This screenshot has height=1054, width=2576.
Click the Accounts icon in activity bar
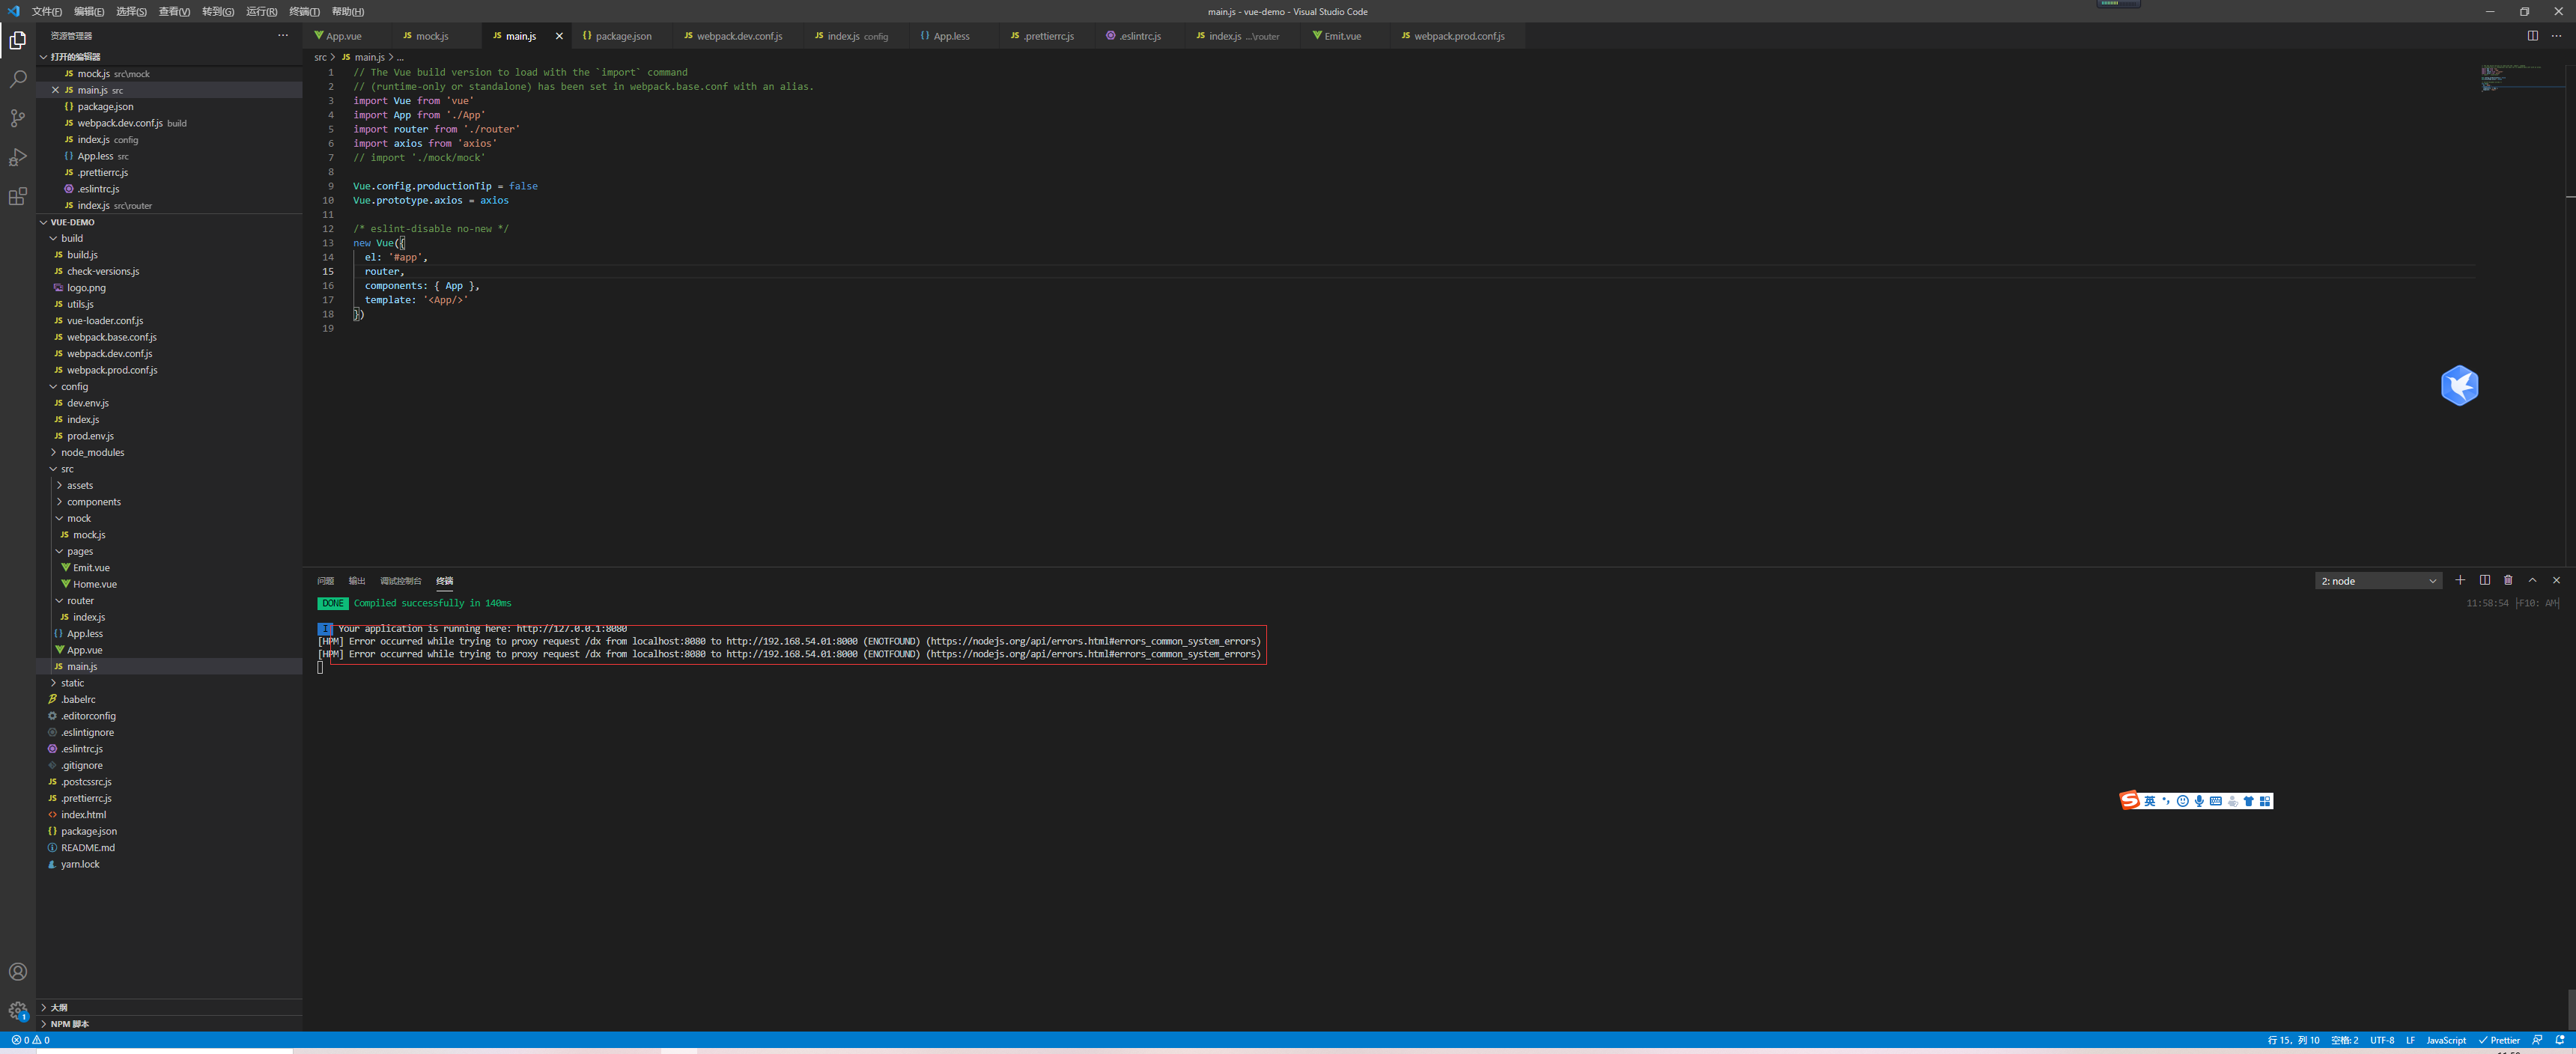coord(18,972)
